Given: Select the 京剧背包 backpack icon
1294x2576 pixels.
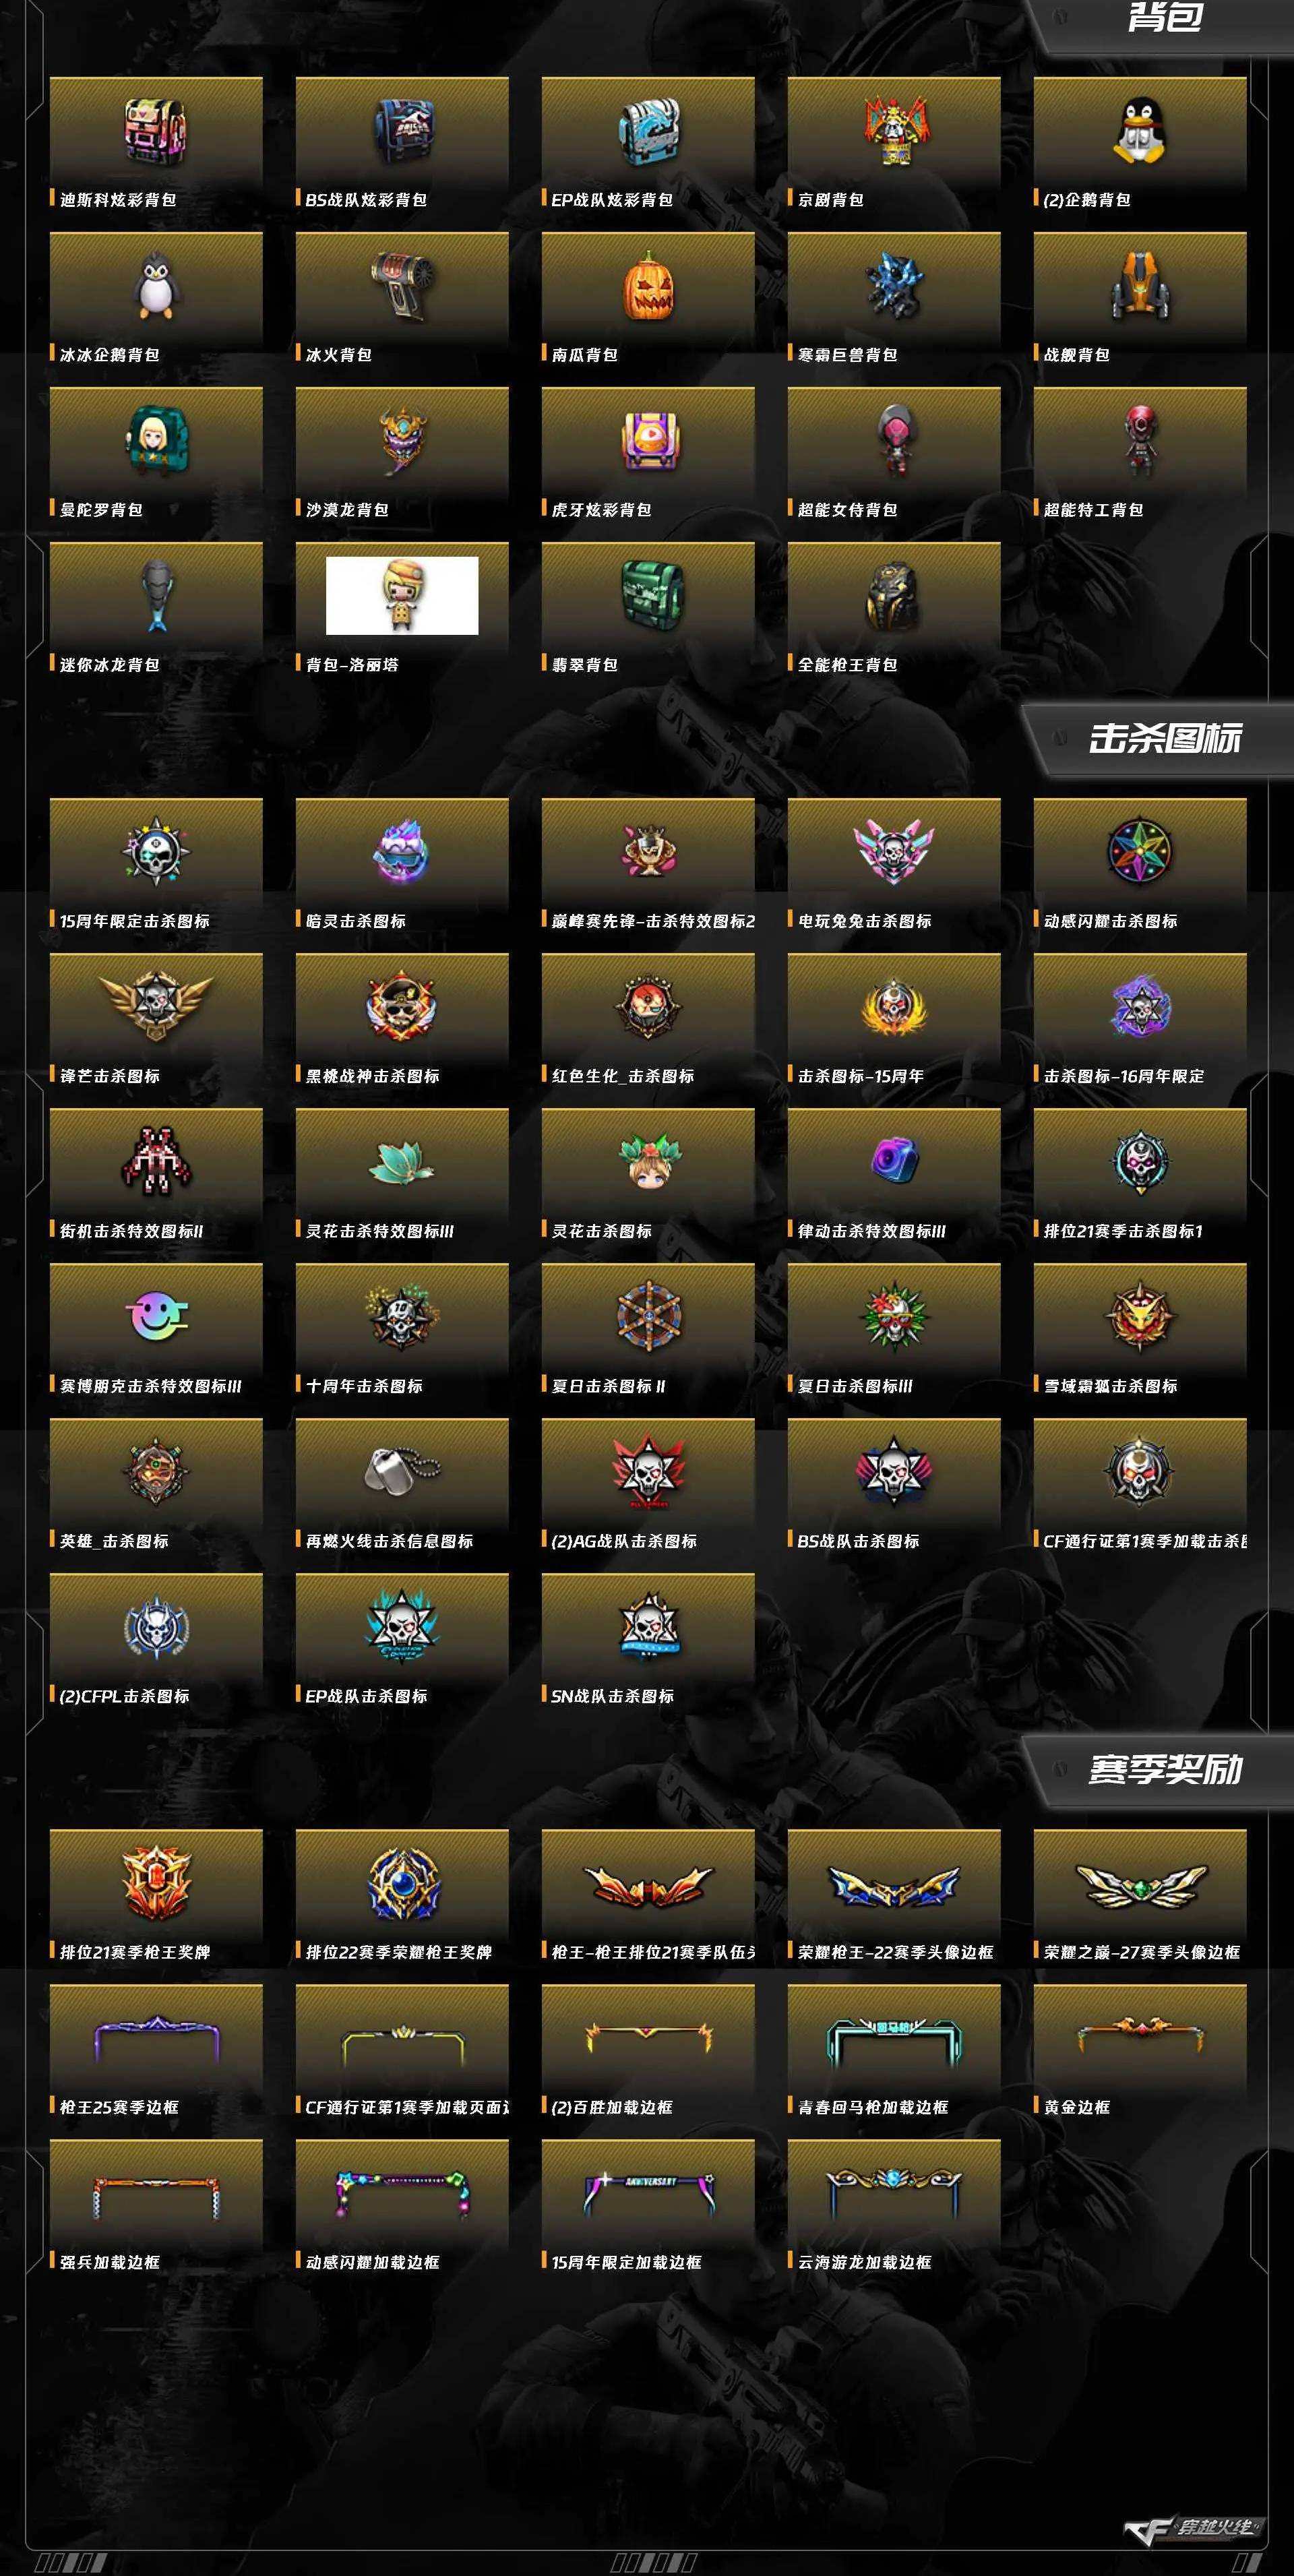Looking at the screenshot, I should [x=894, y=131].
